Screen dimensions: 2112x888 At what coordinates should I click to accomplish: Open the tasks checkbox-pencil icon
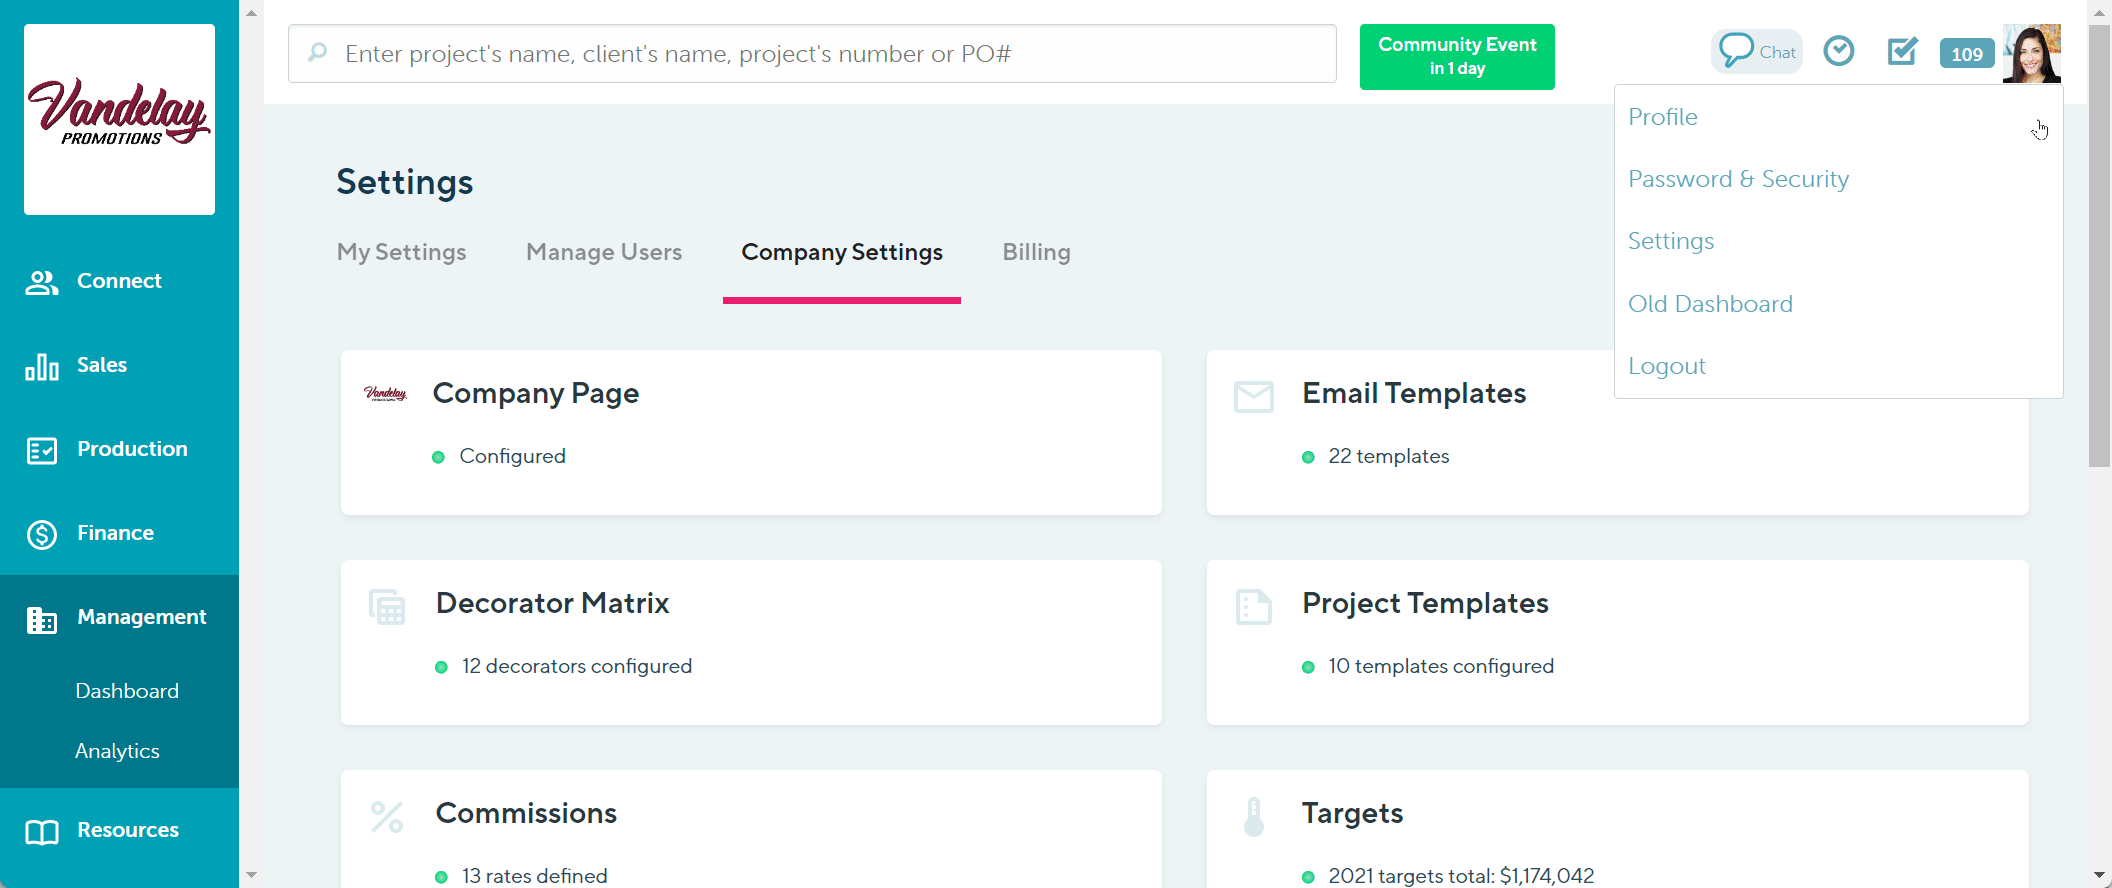tap(1902, 51)
